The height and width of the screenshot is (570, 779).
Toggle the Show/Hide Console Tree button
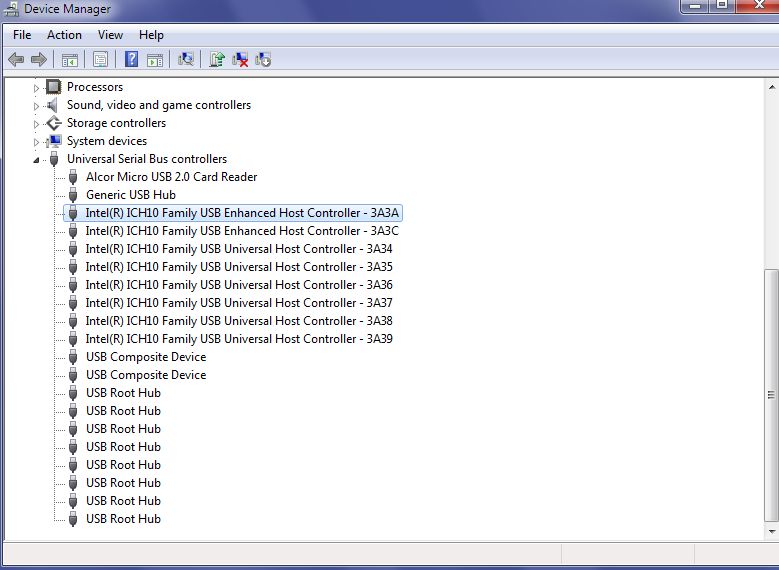point(70,60)
